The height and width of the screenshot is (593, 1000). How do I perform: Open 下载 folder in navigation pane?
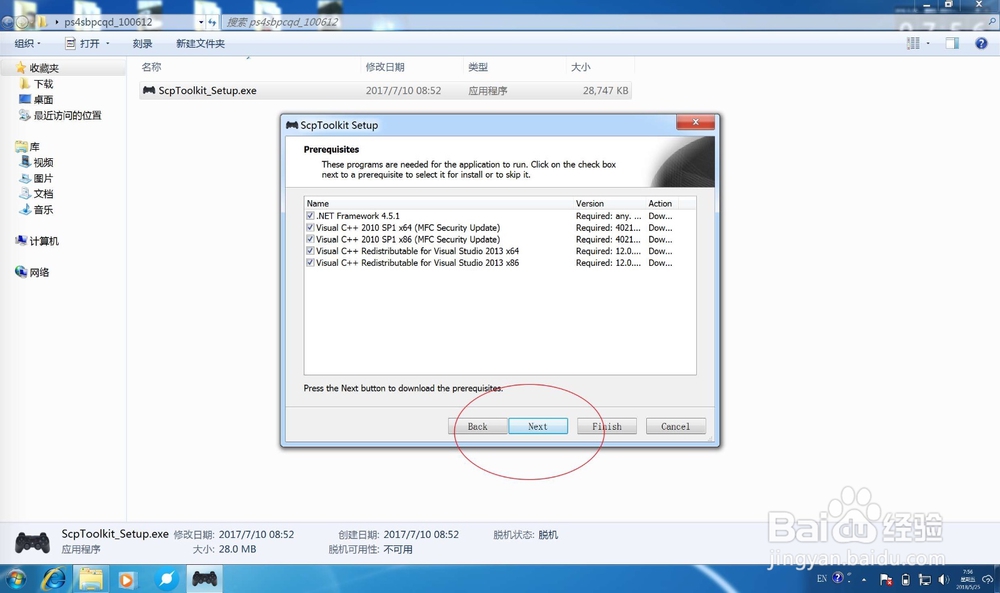43,84
